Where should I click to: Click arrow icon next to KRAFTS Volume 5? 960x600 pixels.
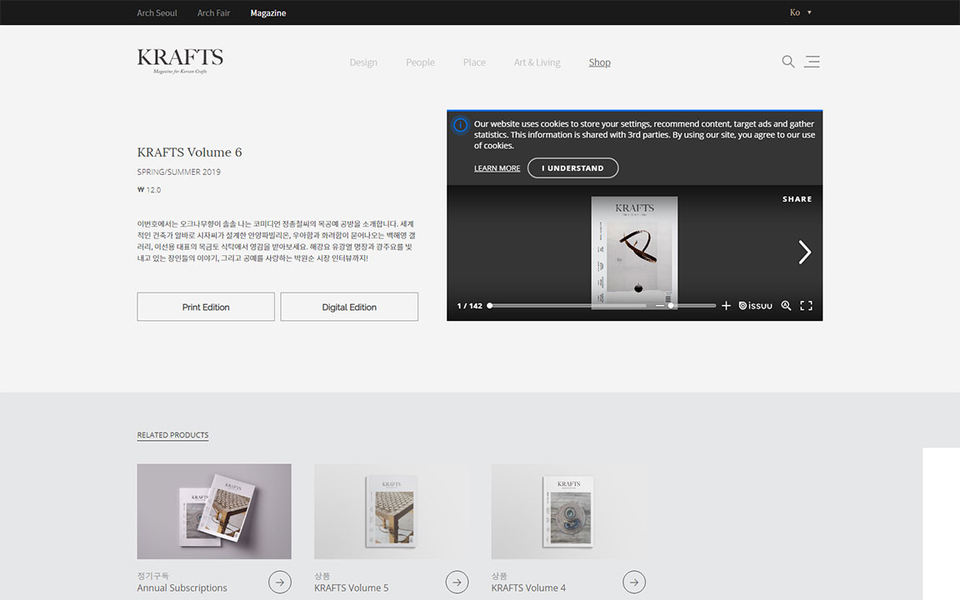pos(457,582)
